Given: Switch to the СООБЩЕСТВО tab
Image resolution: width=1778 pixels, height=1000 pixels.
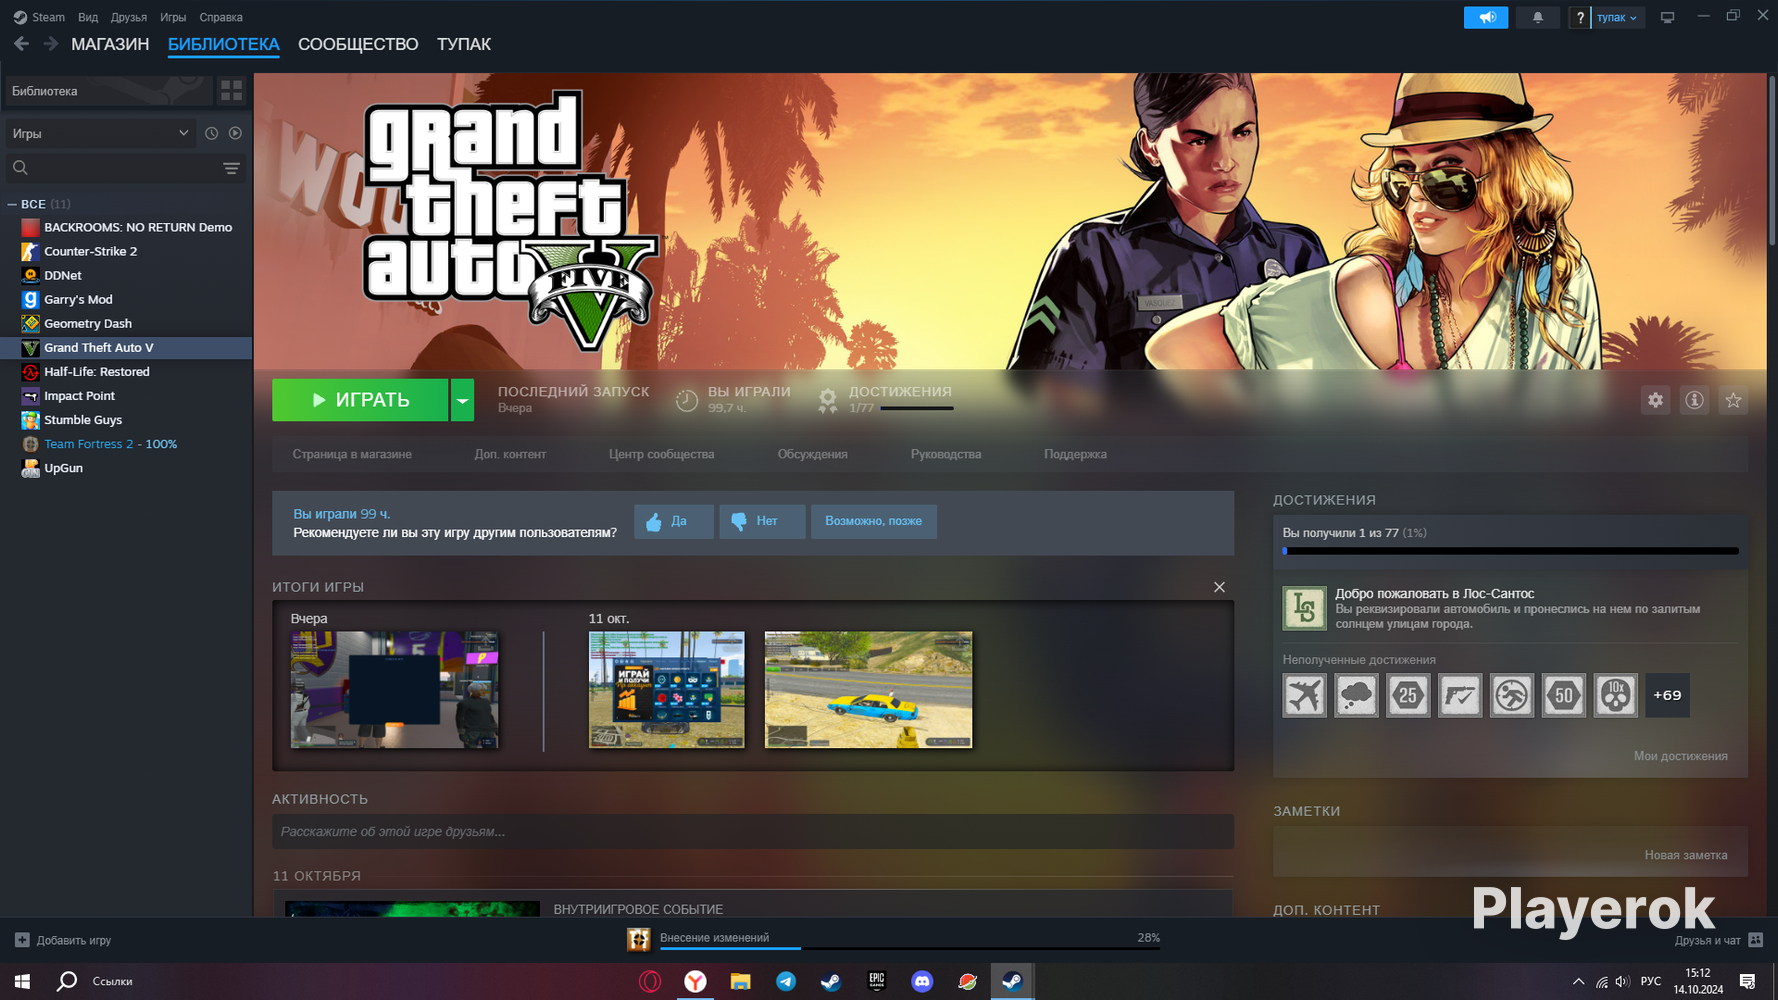Looking at the screenshot, I should click(x=358, y=44).
